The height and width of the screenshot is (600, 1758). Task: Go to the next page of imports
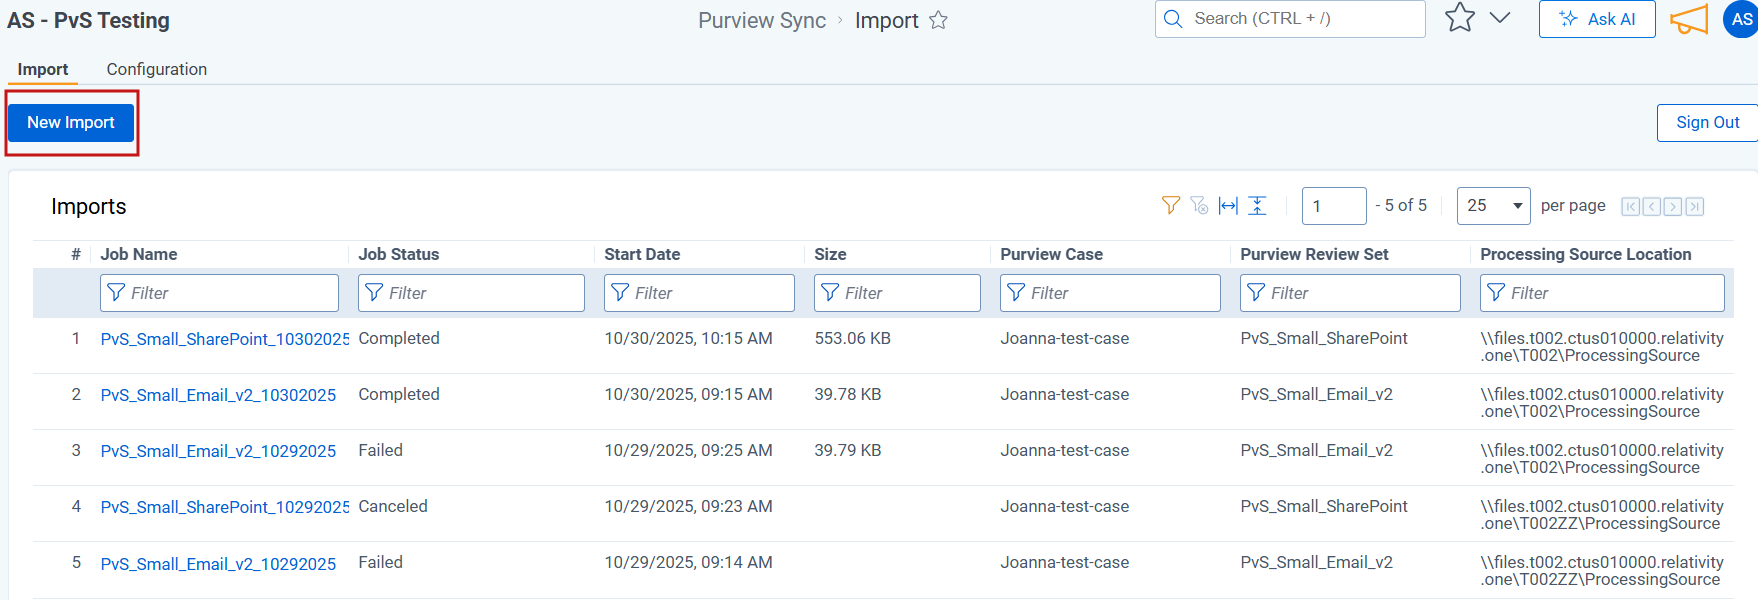(1673, 206)
